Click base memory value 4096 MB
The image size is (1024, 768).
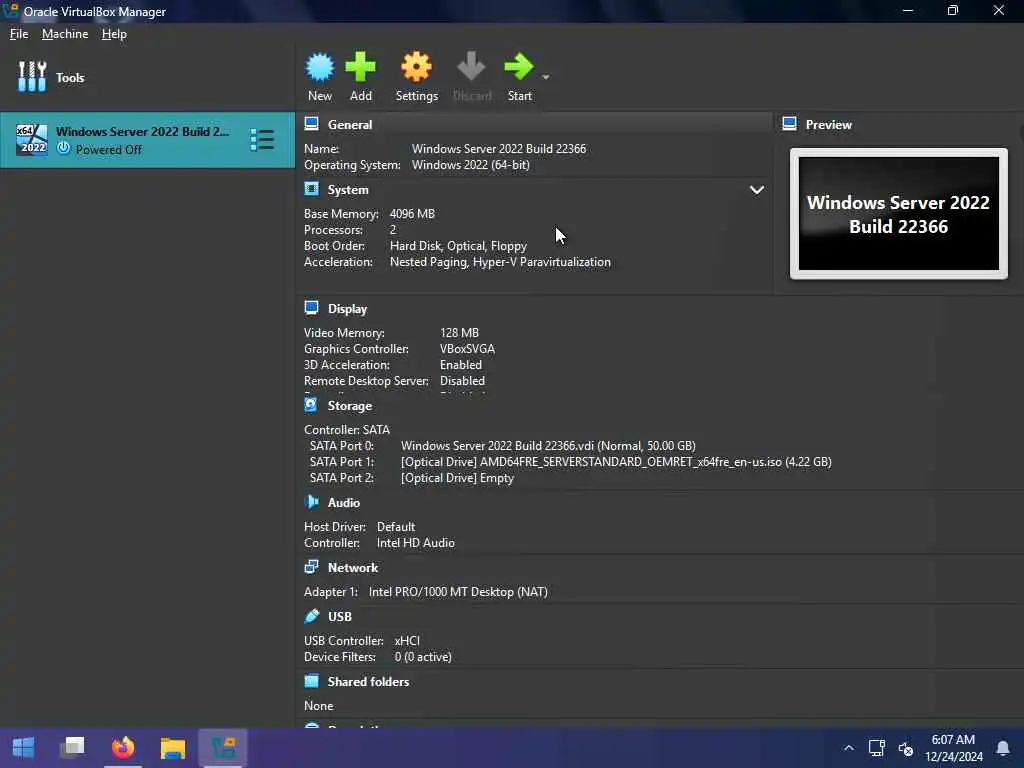(x=412, y=214)
